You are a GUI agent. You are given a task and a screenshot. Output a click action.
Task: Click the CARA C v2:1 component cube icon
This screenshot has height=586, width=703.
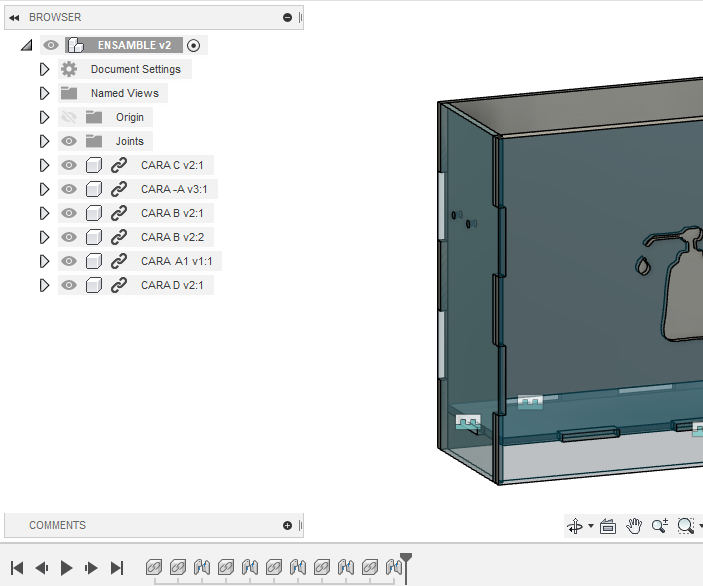coord(94,165)
